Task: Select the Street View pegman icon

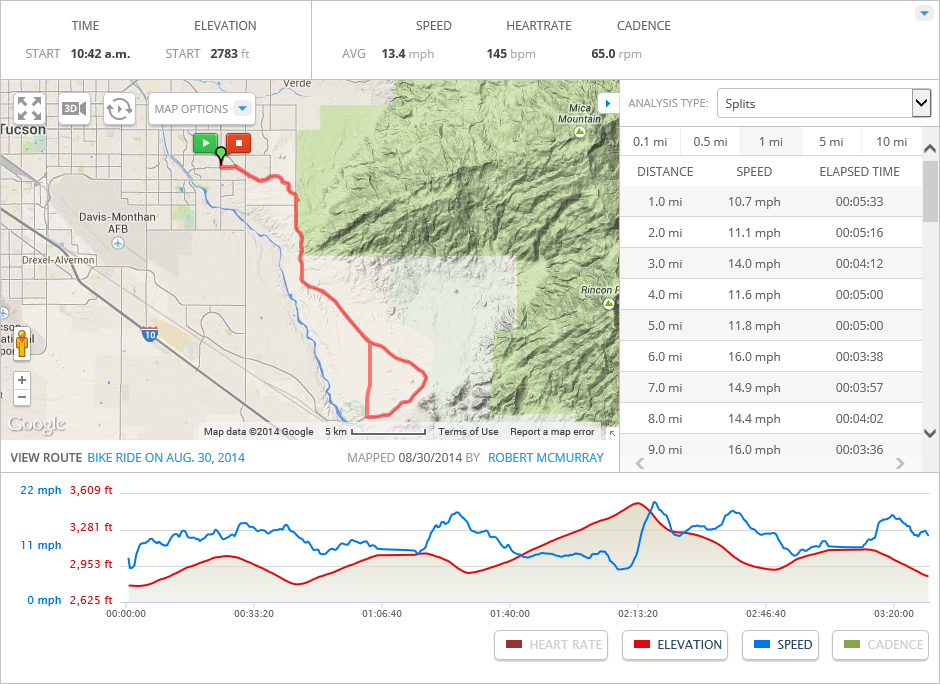Action: (x=23, y=343)
